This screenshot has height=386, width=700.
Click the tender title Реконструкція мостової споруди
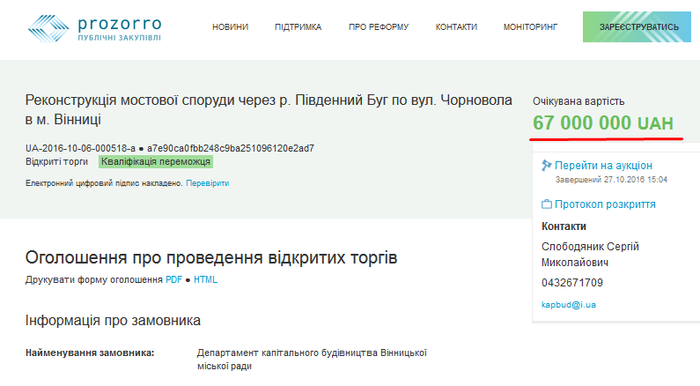coord(269,110)
